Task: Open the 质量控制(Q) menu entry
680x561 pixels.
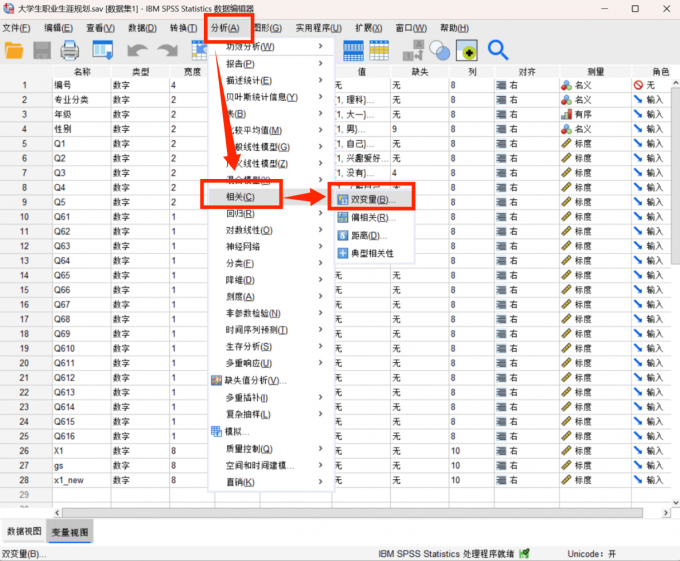Action: 249,449
